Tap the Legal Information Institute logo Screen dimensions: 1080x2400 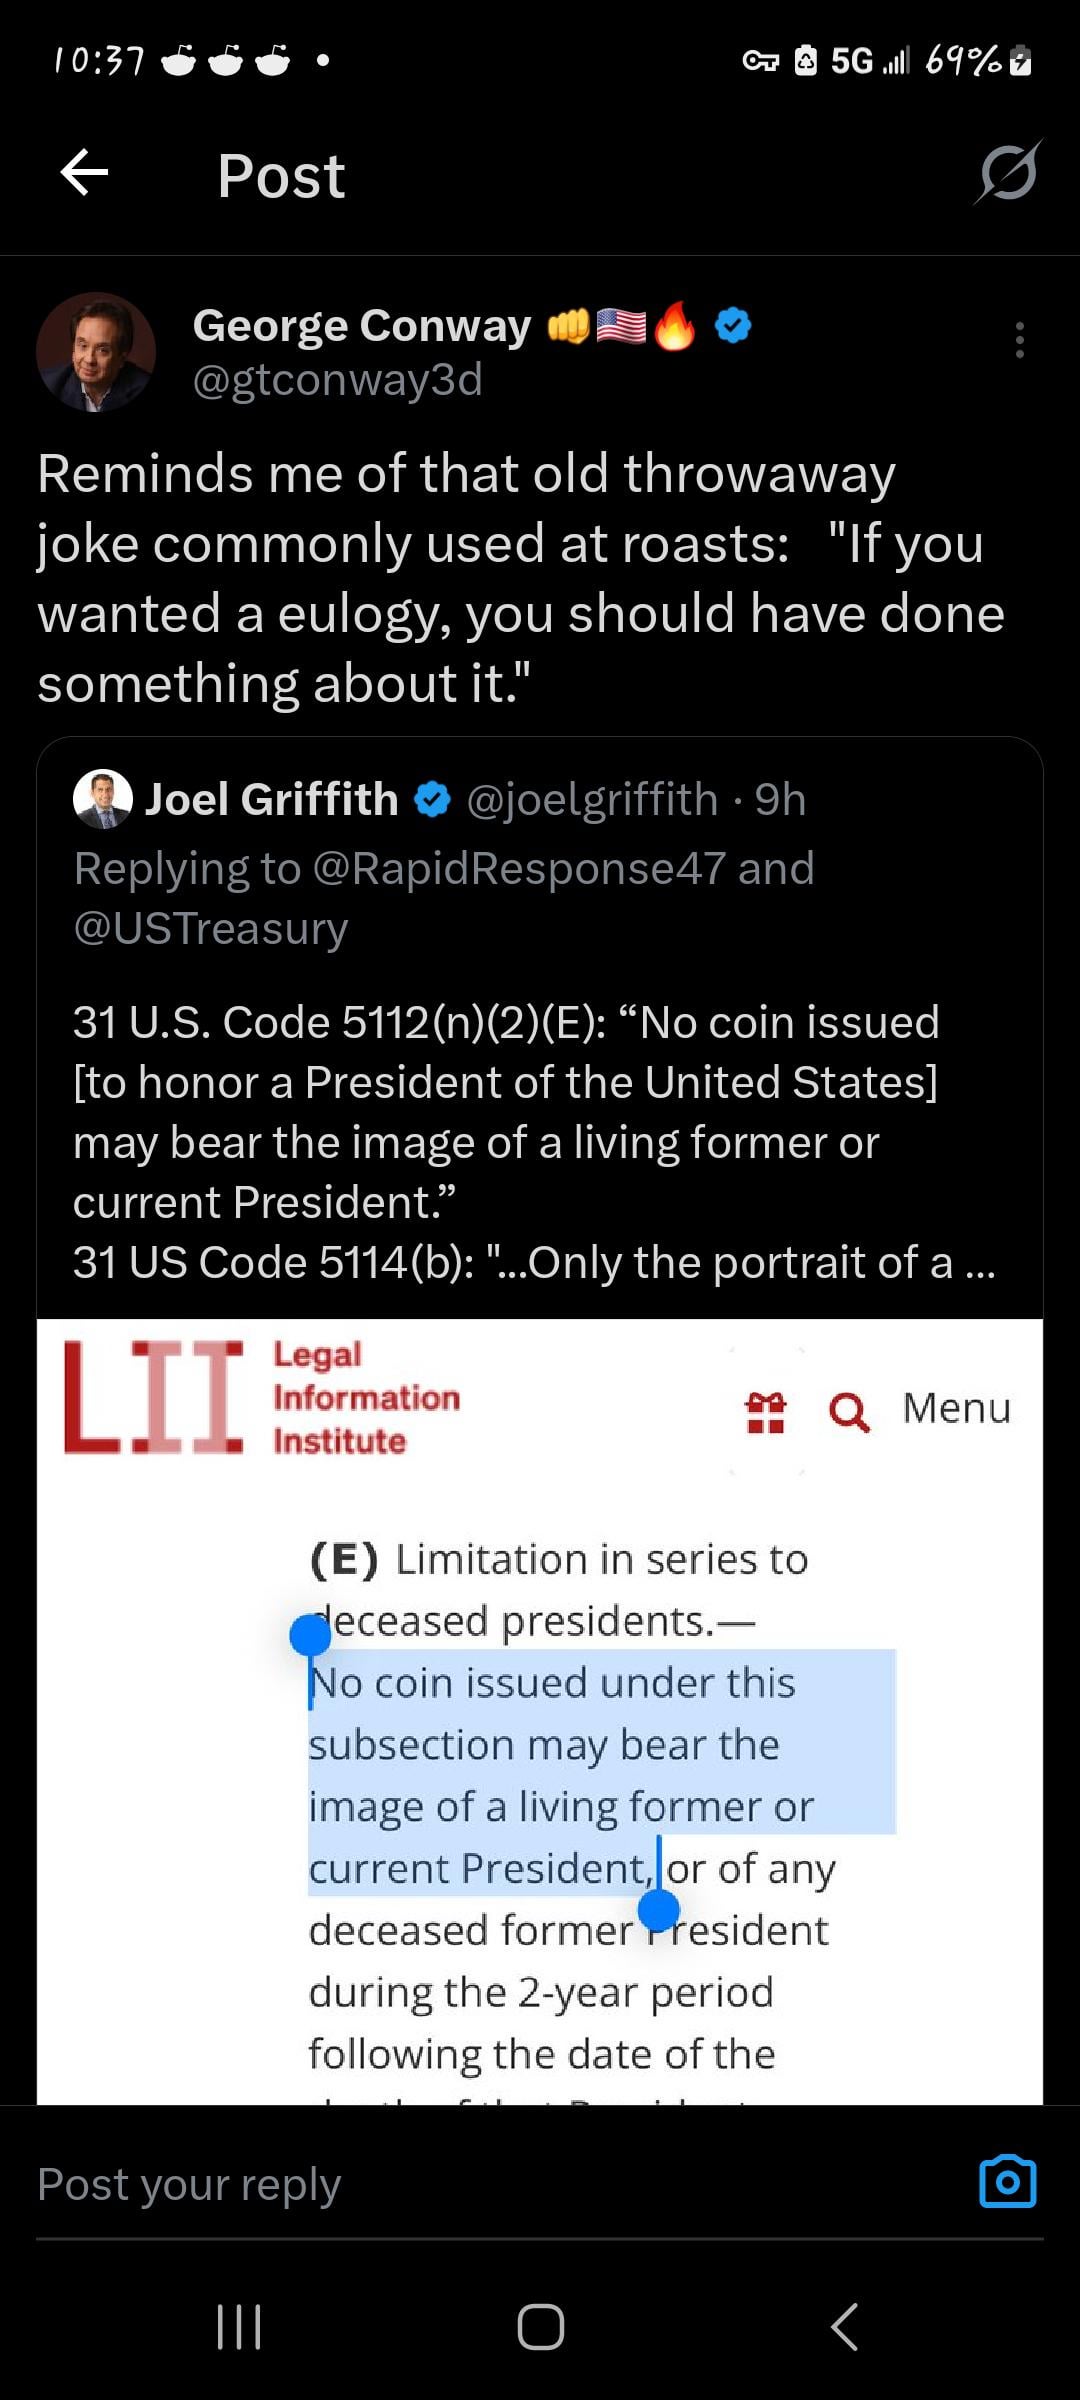[x=262, y=1397]
